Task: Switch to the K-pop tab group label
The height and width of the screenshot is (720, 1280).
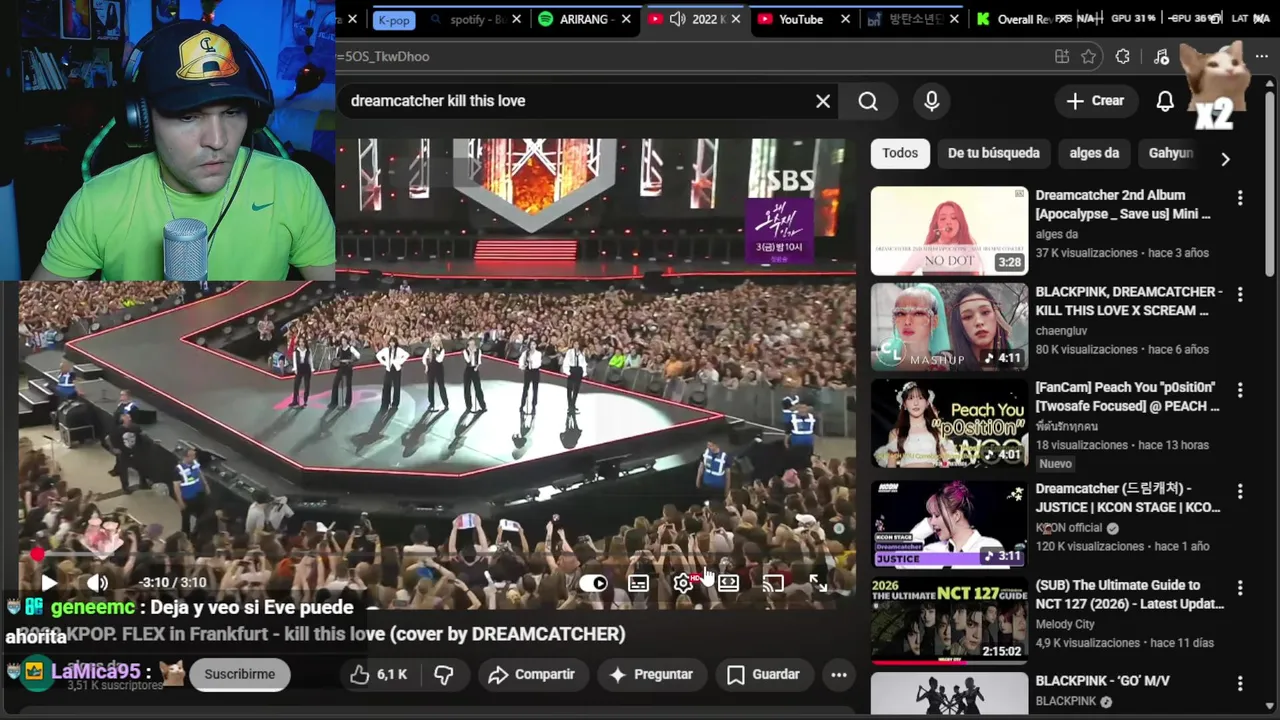Action: [393, 19]
